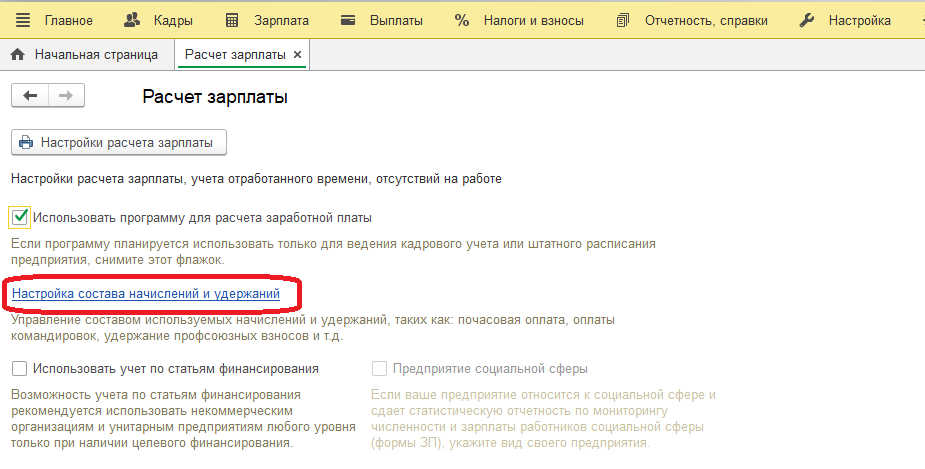Open the Зарплата menu section
Screen dimensions: 925x469
(x=278, y=20)
